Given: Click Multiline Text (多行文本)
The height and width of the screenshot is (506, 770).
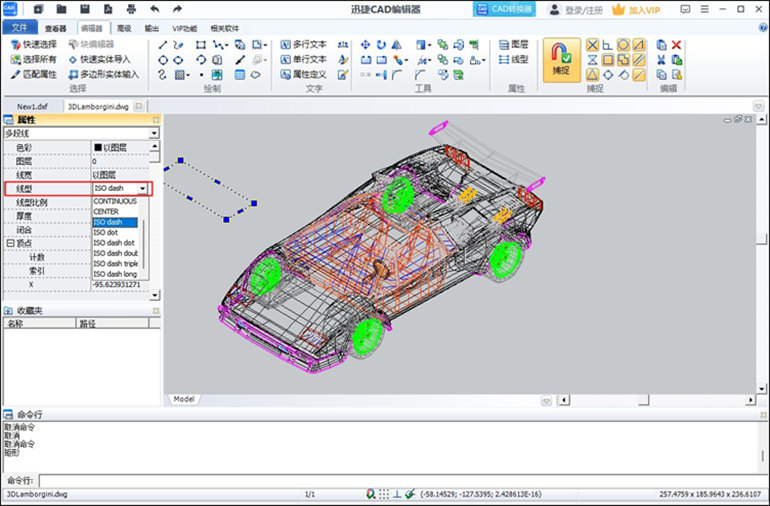Looking at the screenshot, I should (x=303, y=45).
